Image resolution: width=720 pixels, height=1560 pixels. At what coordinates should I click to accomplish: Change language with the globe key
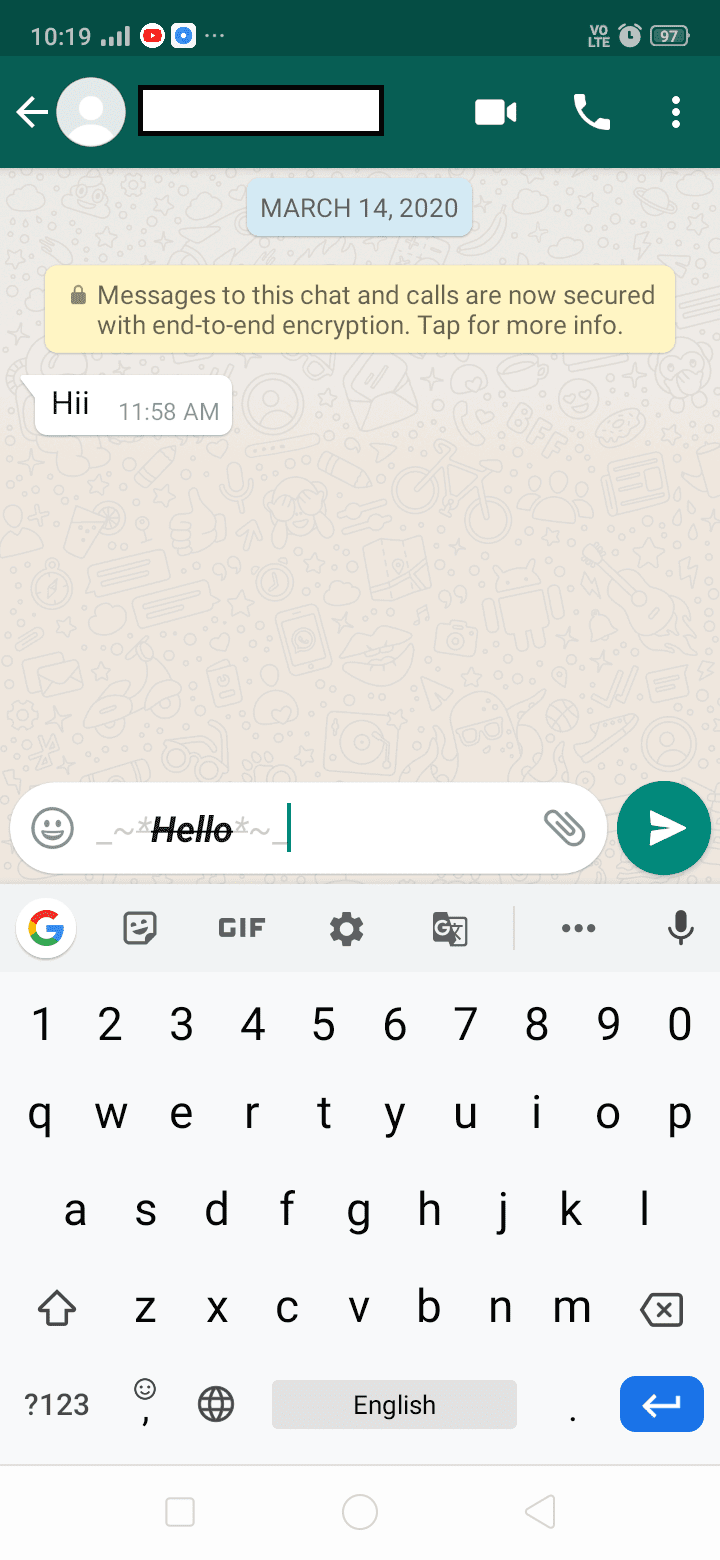pyautogui.click(x=216, y=1404)
